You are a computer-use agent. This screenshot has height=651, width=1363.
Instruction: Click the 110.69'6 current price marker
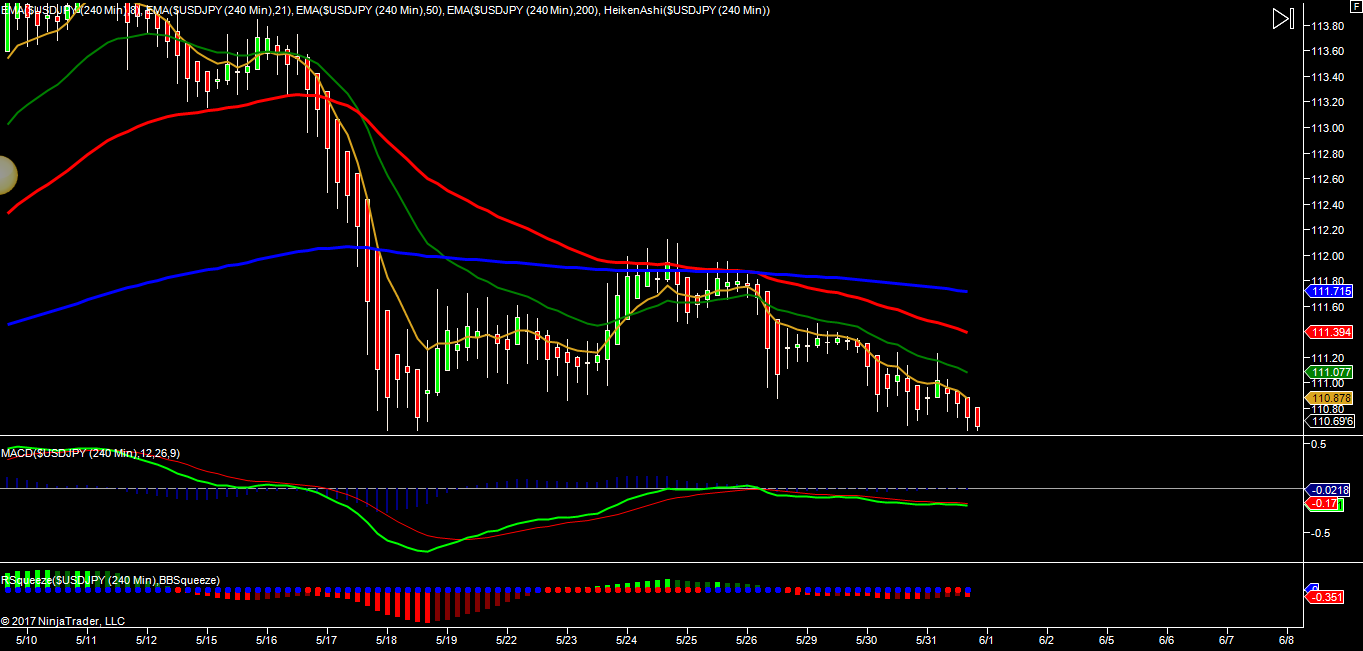[1330, 421]
